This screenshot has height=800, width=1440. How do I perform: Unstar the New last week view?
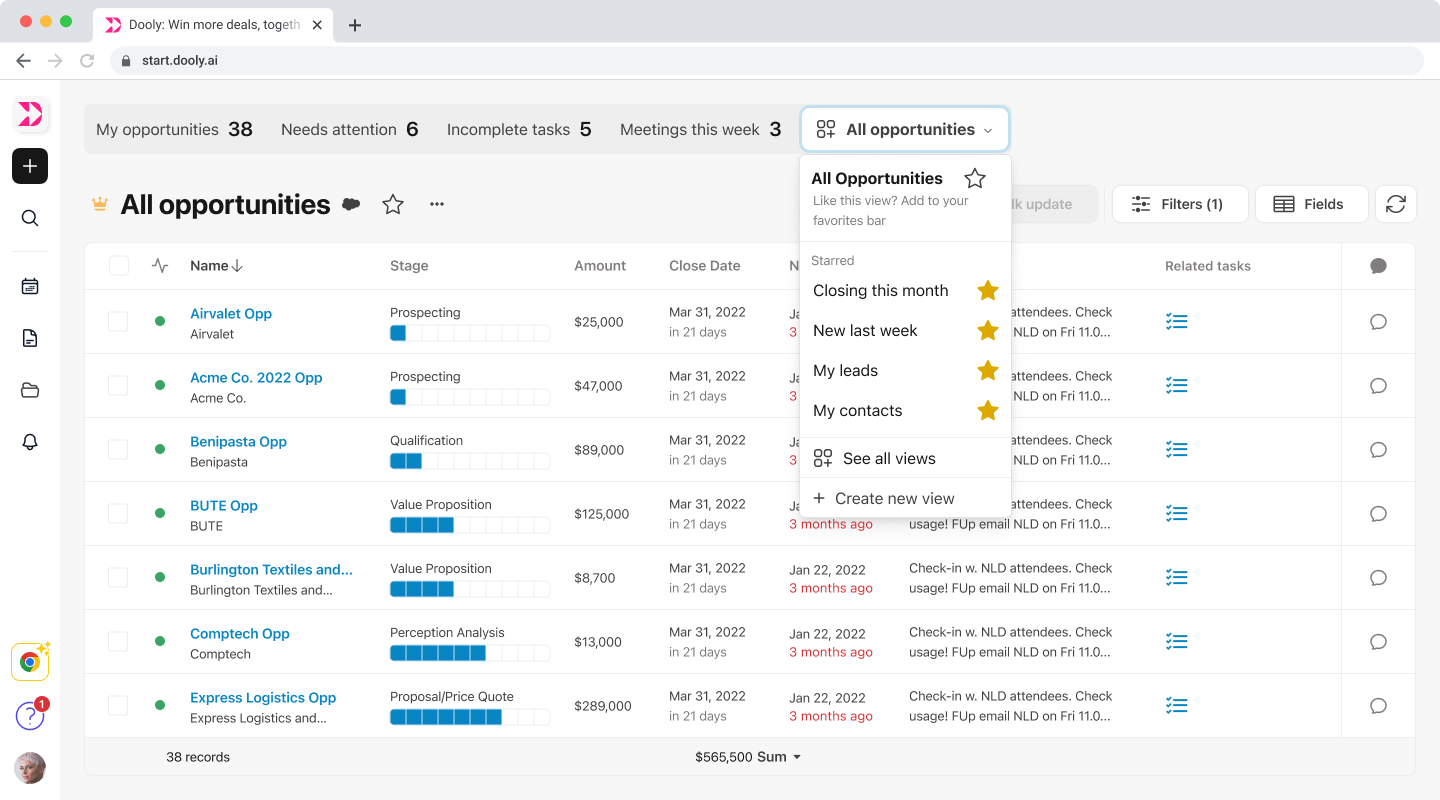click(x=988, y=331)
